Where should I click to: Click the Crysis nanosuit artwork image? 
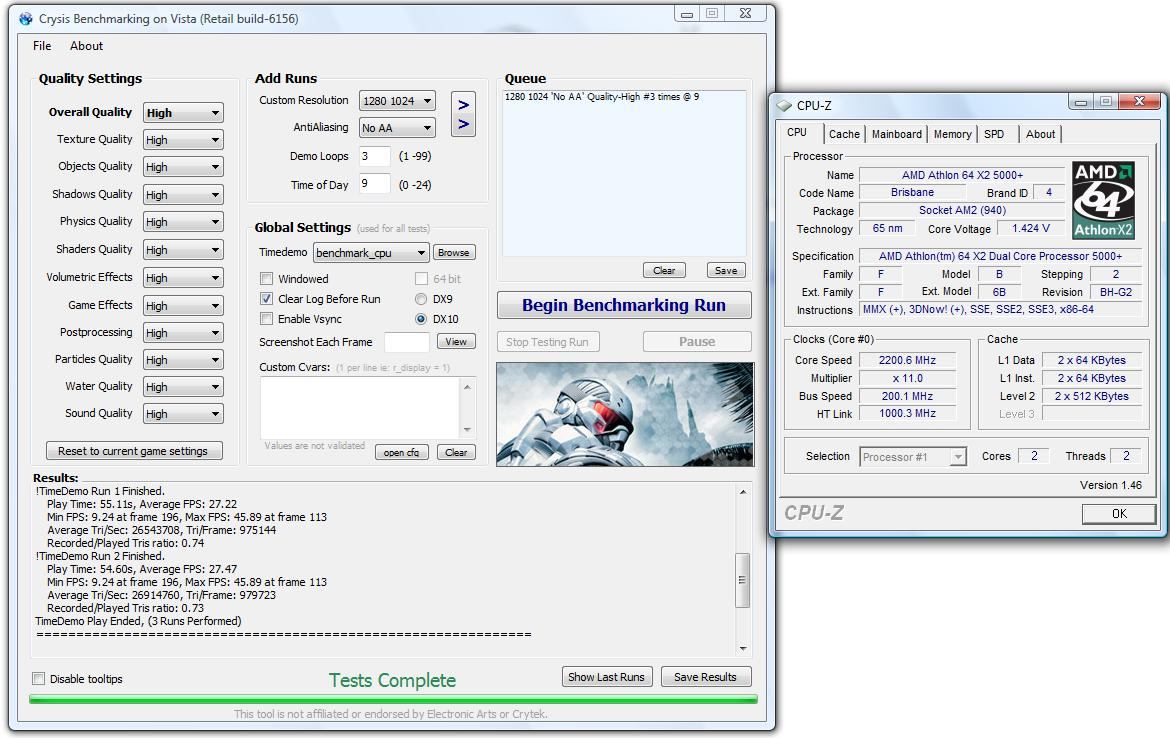click(625, 414)
